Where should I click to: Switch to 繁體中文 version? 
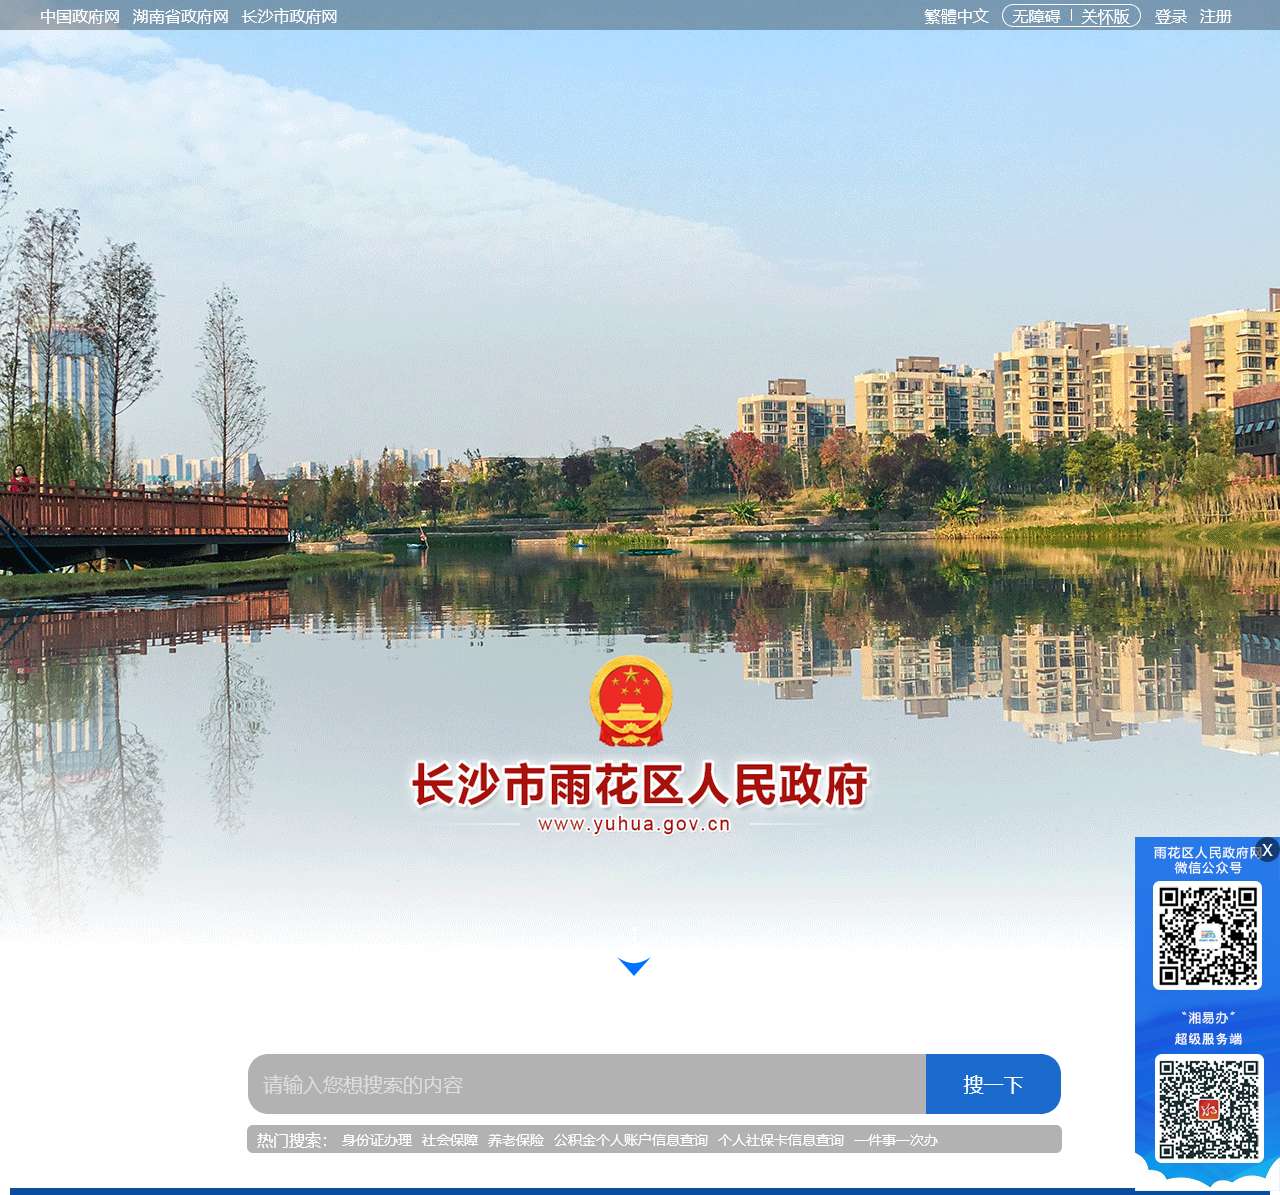pos(956,17)
